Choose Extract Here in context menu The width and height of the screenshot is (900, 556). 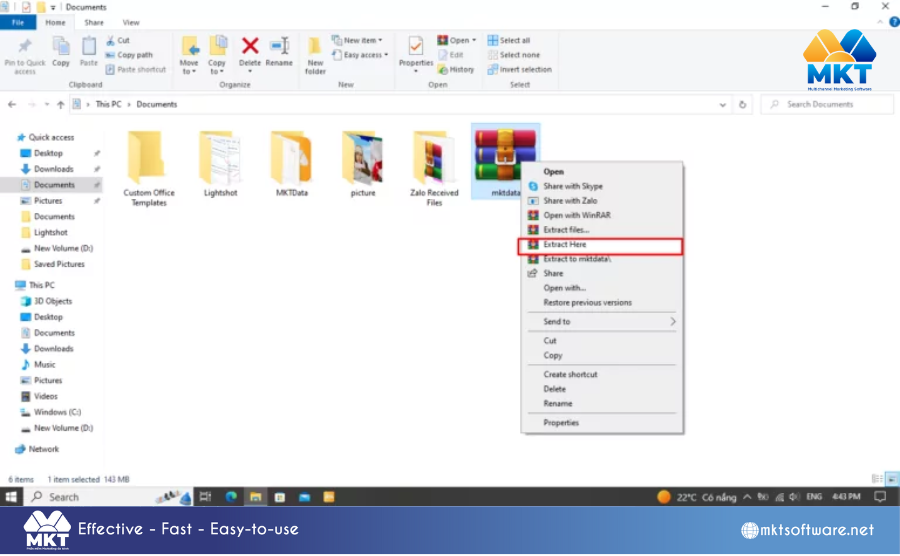tap(600, 246)
